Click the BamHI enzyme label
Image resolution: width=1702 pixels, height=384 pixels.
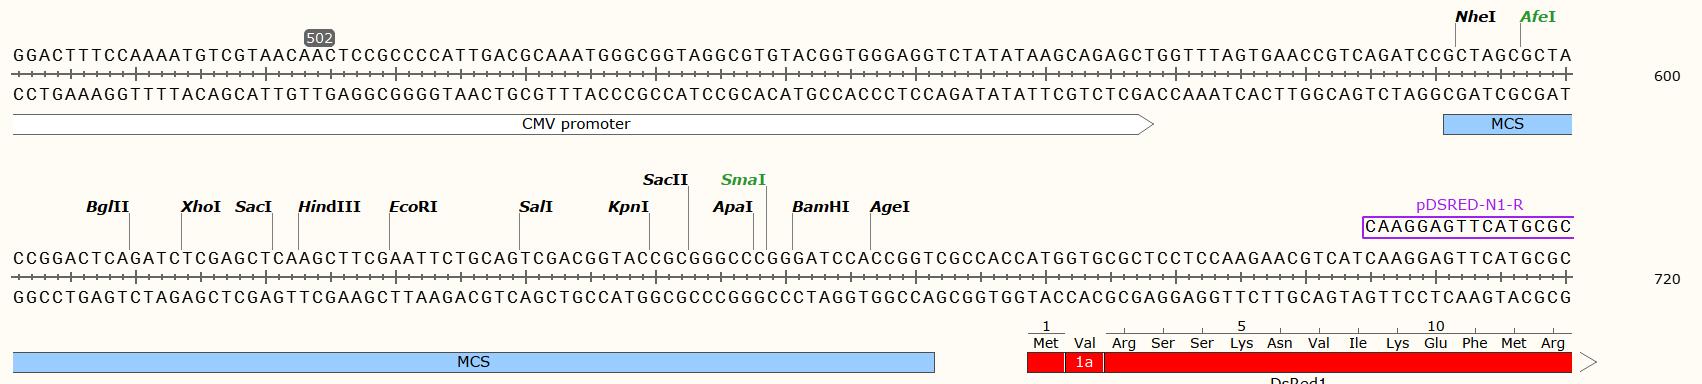tap(820, 207)
